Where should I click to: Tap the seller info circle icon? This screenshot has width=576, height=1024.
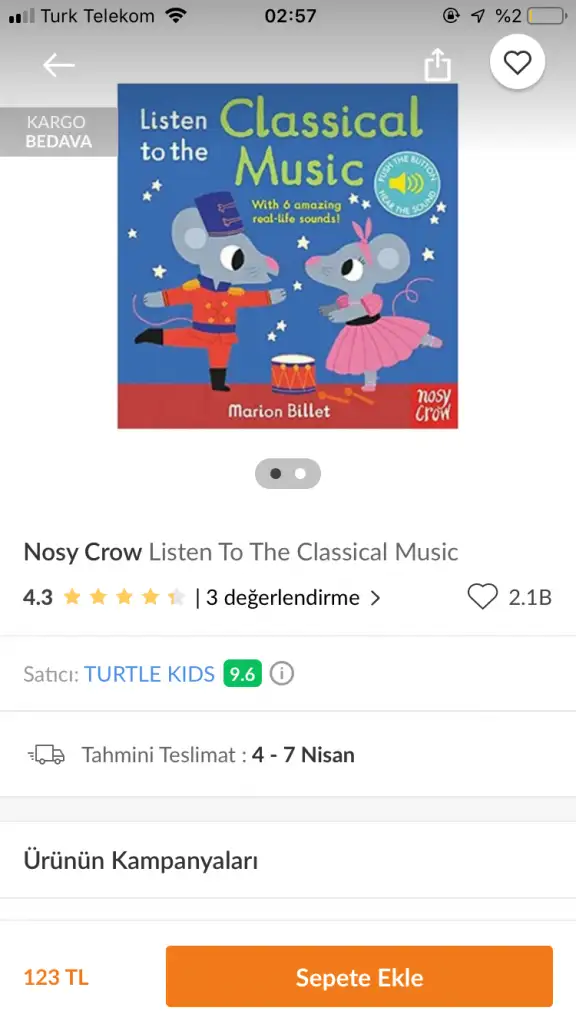[281, 673]
